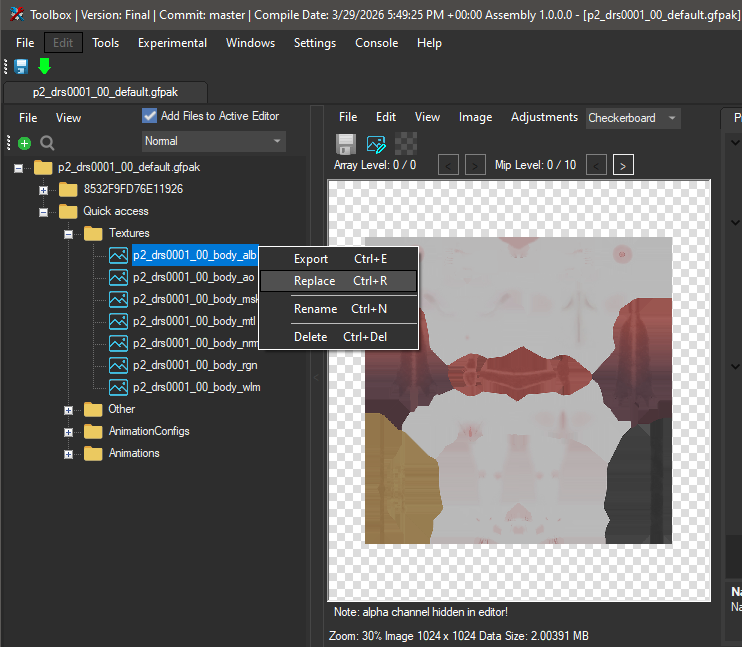
Task: Click the Other folder icon
Action: click(x=93, y=409)
